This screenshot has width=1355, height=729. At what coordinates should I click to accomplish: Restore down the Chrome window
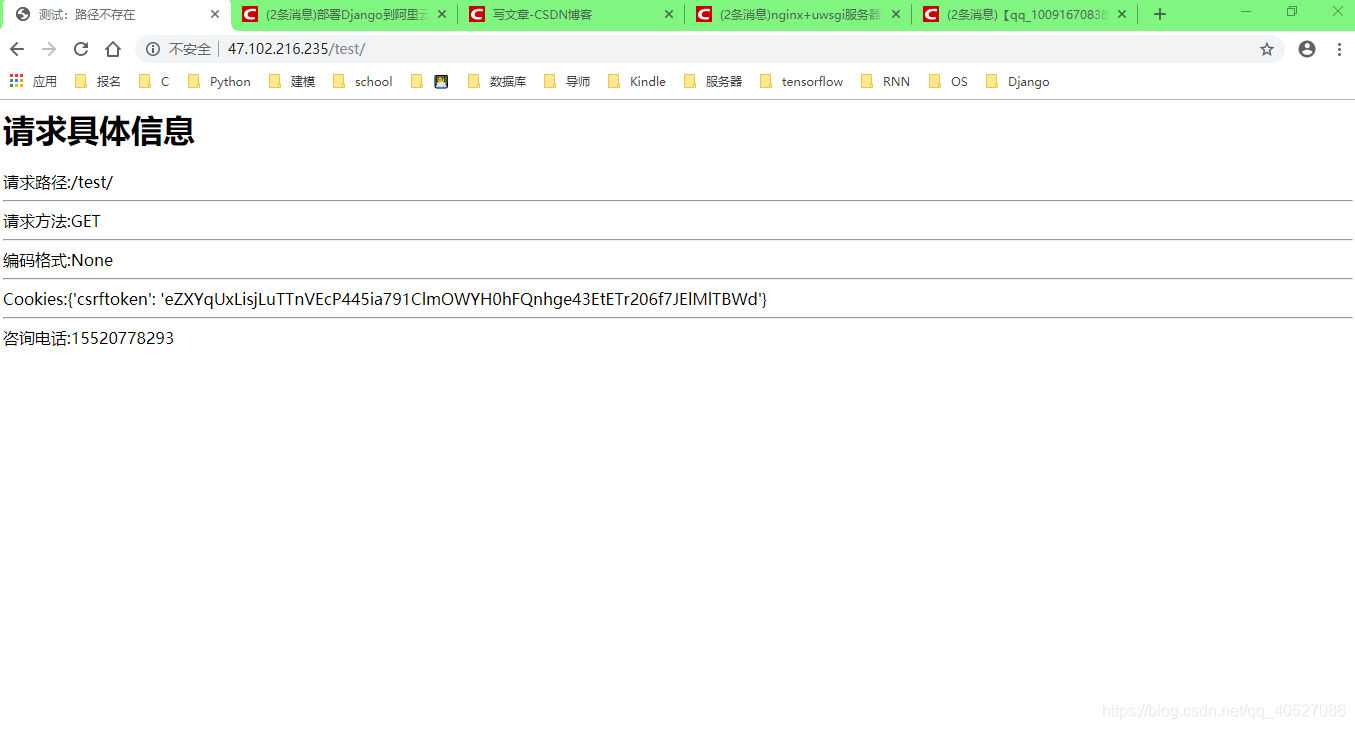[x=1292, y=11]
